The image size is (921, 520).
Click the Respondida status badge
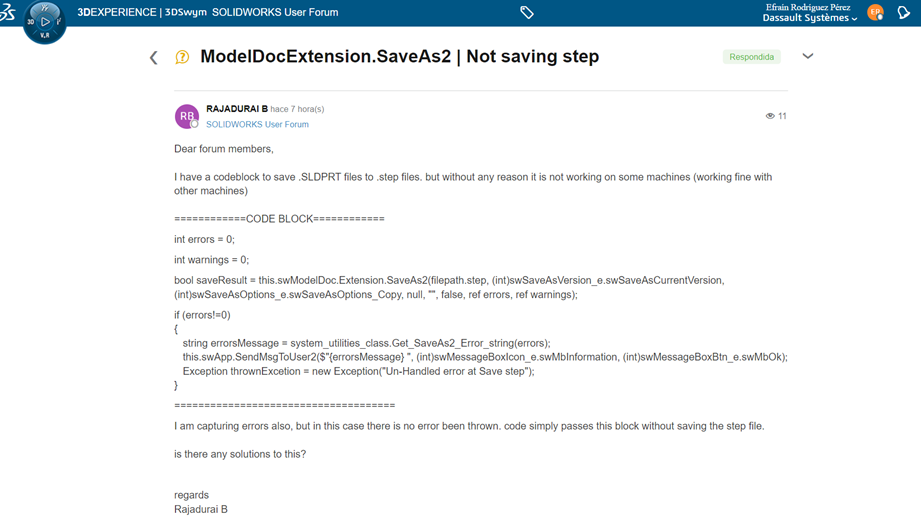coord(751,57)
